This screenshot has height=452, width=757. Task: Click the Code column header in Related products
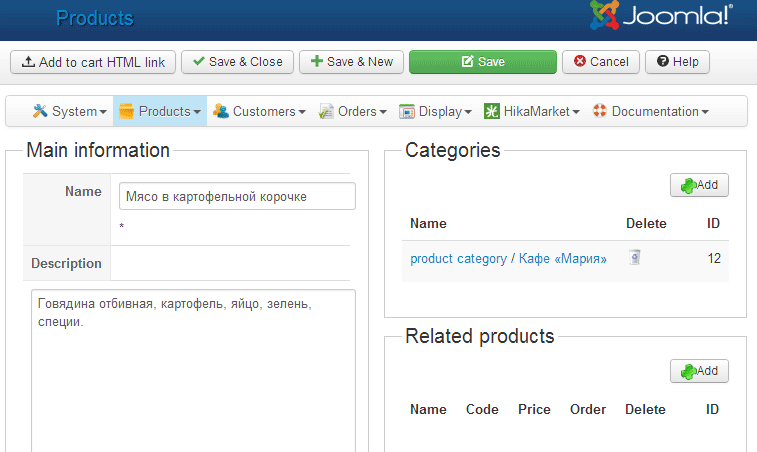[482, 410]
